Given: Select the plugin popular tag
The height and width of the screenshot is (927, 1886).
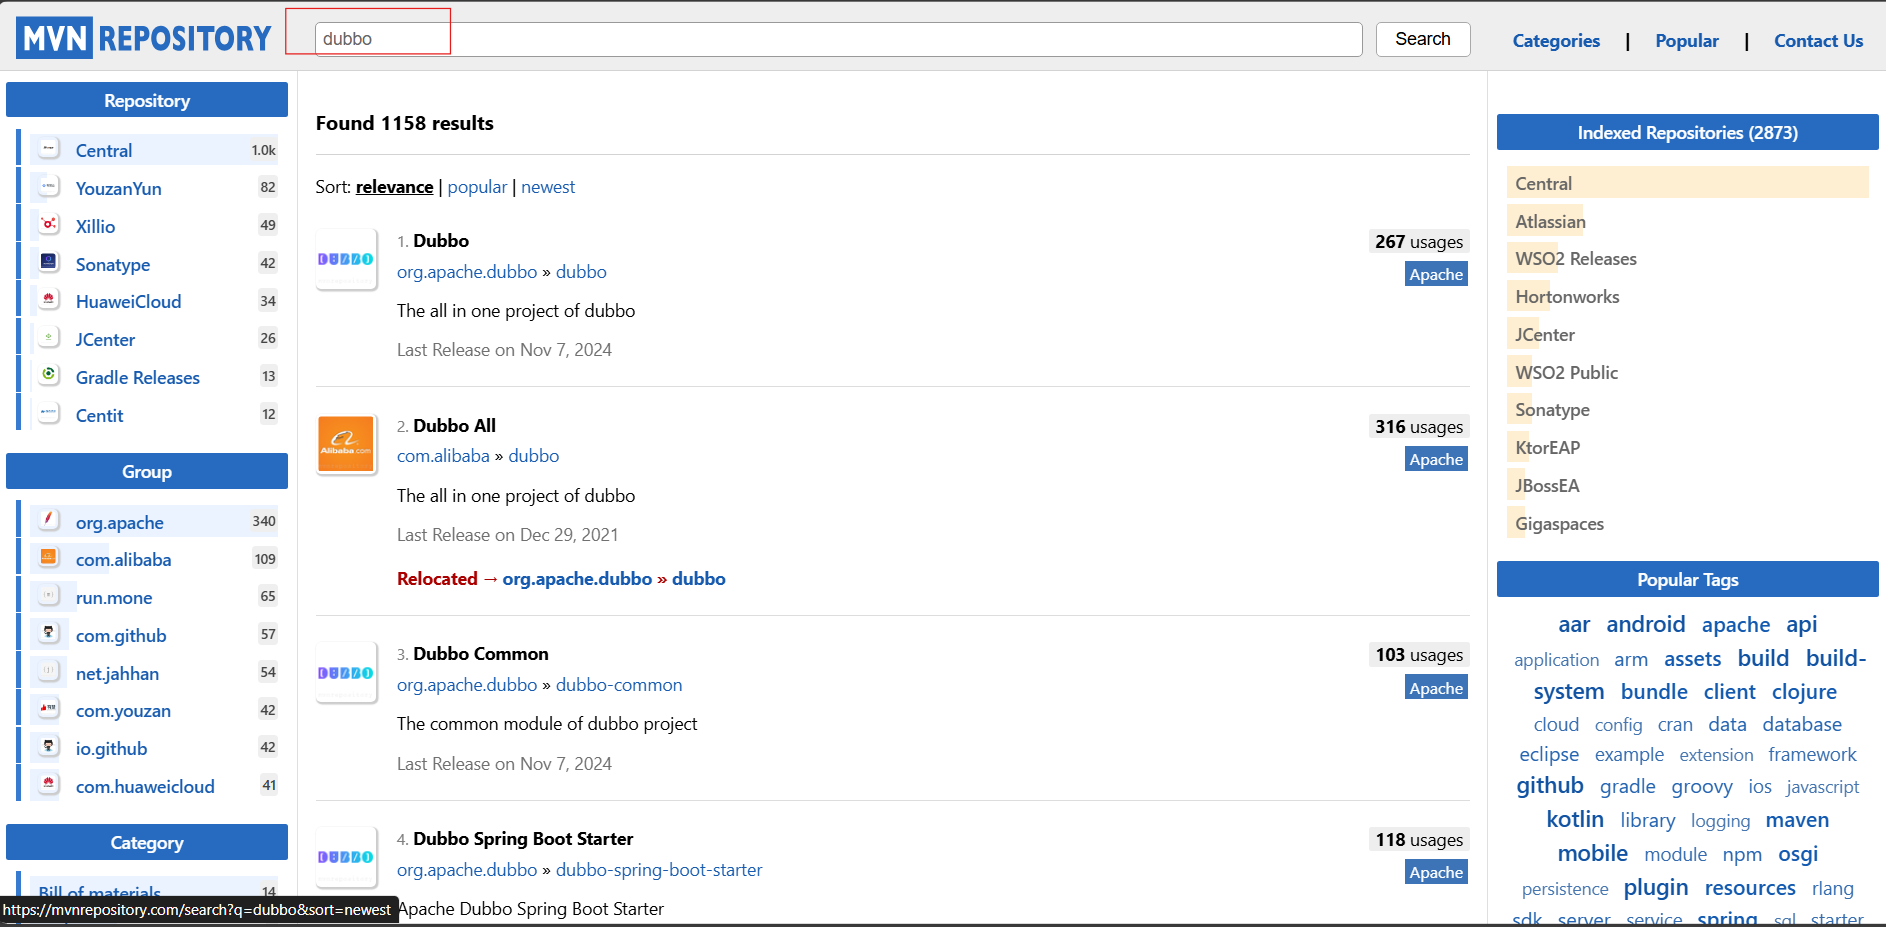Looking at the screenshot, I should [1655, 888].
